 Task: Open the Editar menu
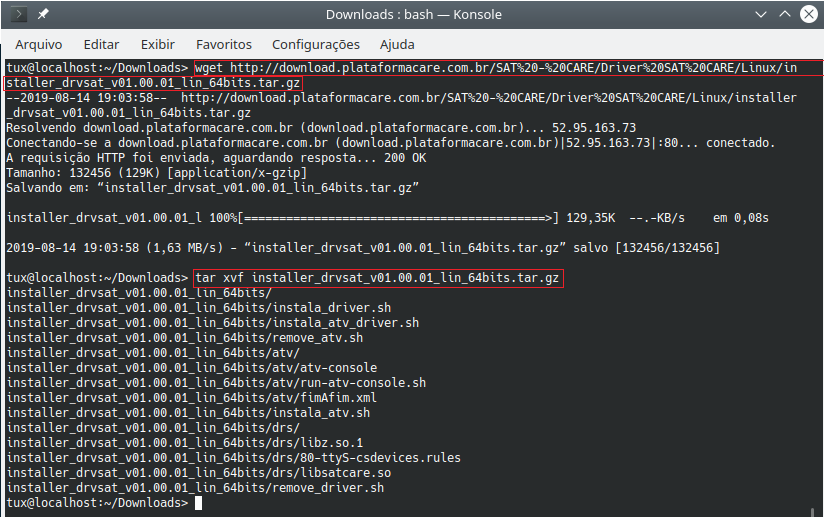(101, 45)
